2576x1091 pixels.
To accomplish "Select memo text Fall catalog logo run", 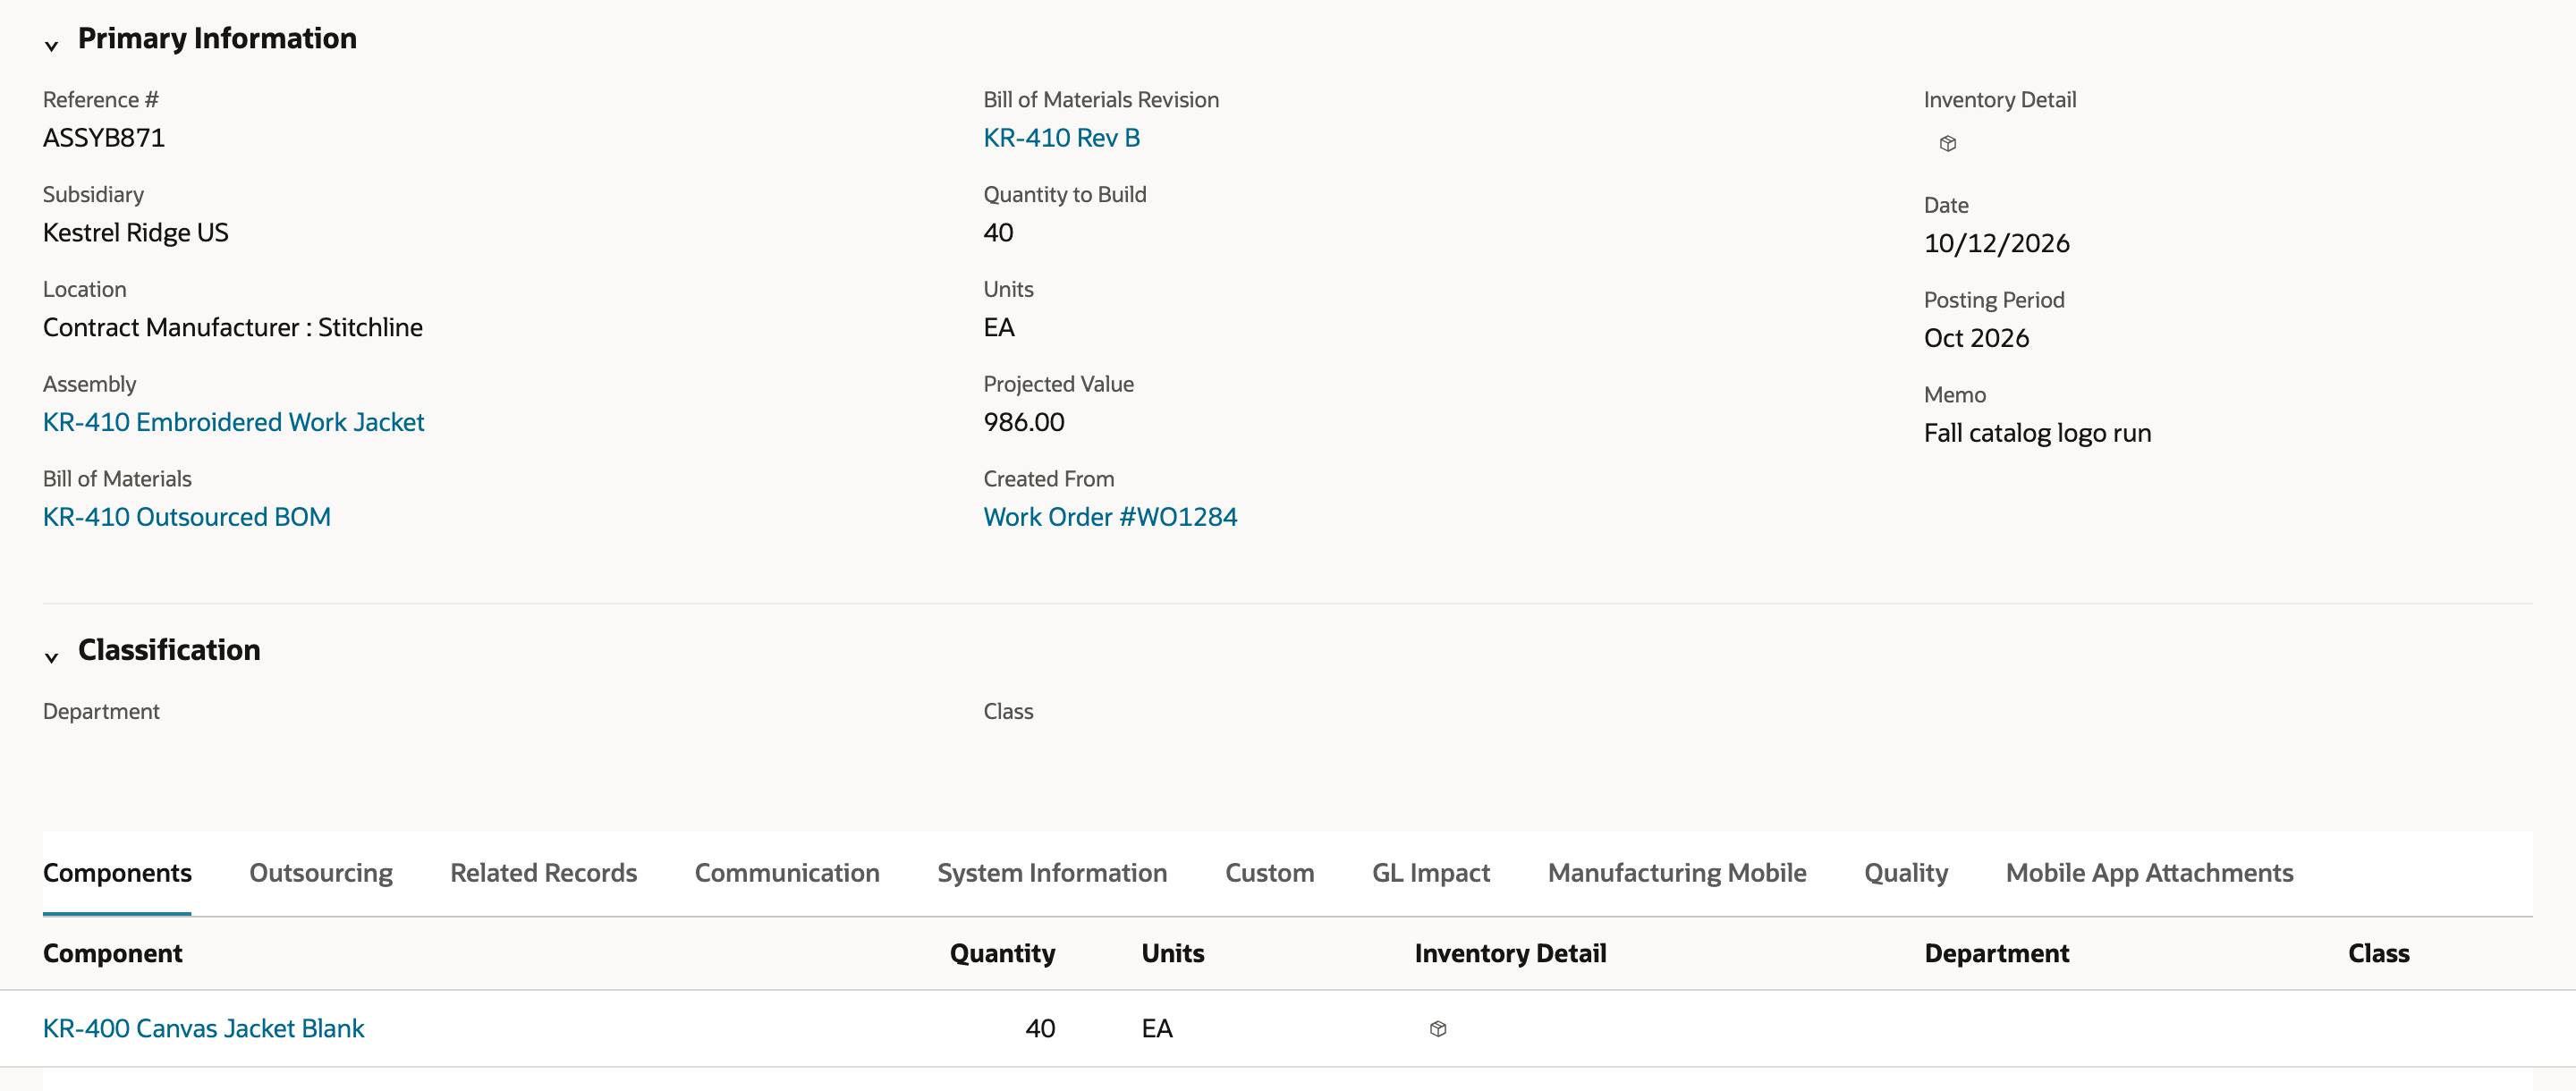I will 2037,433.
